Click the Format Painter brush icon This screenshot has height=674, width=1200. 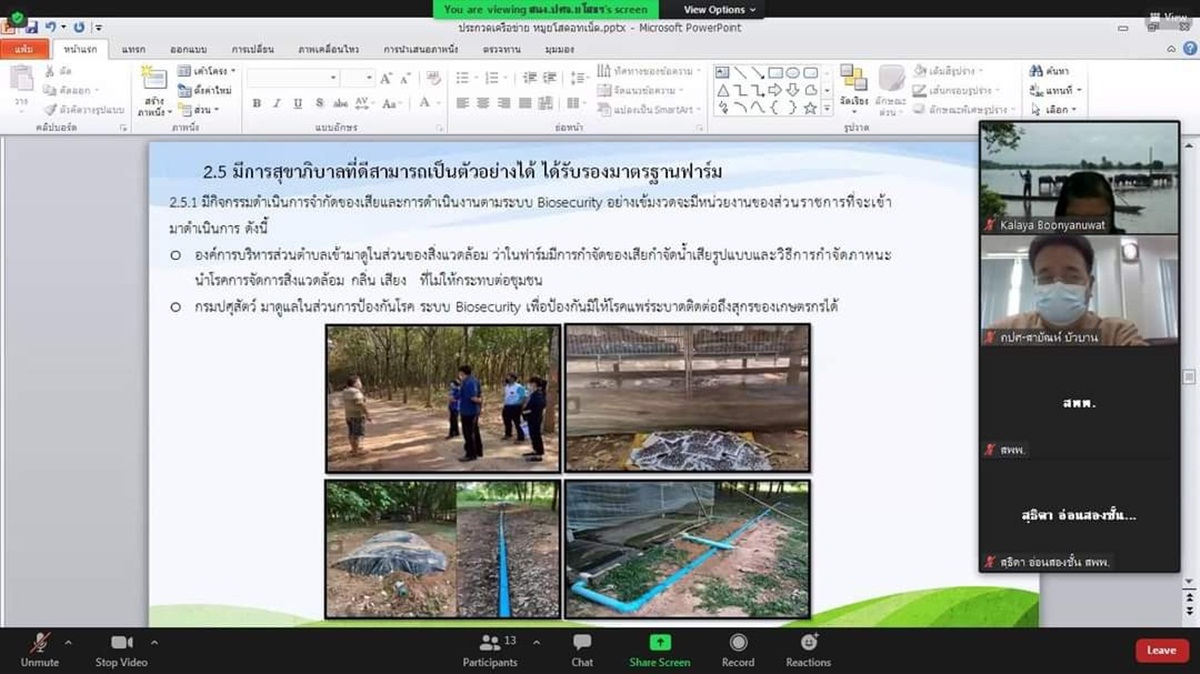[x=51, y=109]
